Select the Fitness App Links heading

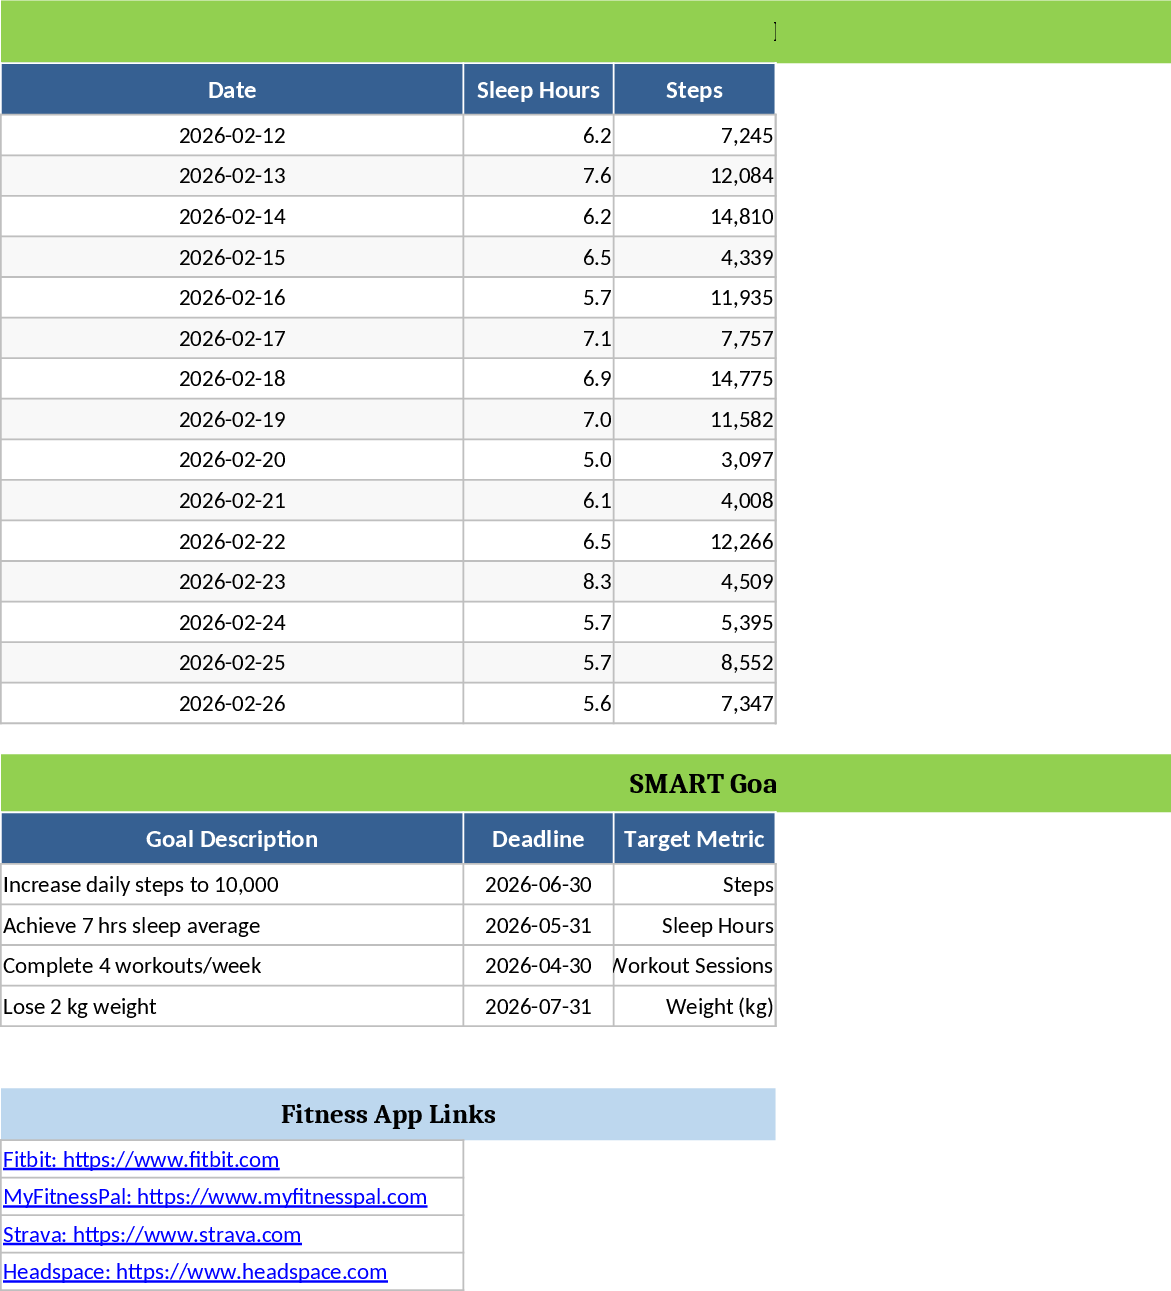click(388, 1114)
